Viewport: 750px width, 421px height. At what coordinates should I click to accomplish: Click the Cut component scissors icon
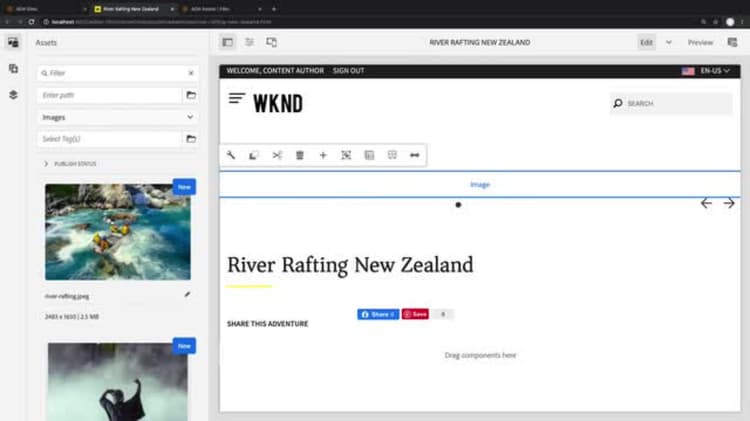point(277,155)
